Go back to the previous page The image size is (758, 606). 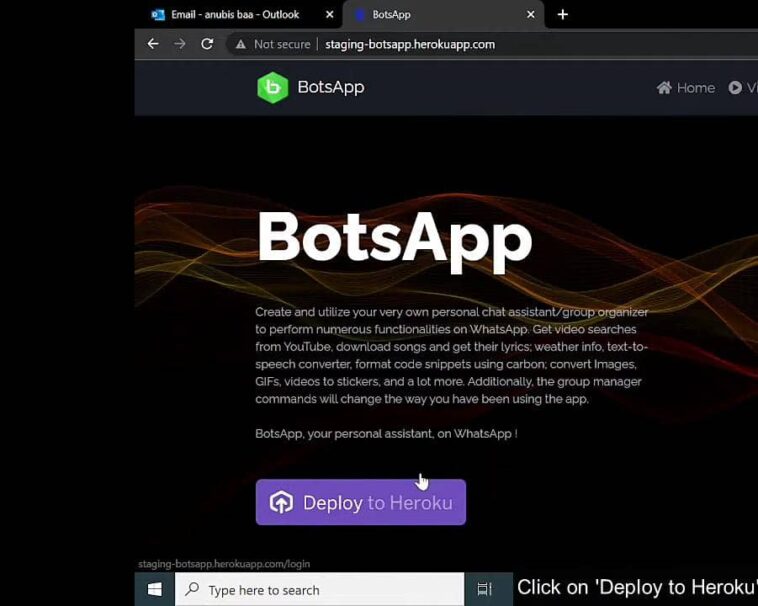pos(153,44)
